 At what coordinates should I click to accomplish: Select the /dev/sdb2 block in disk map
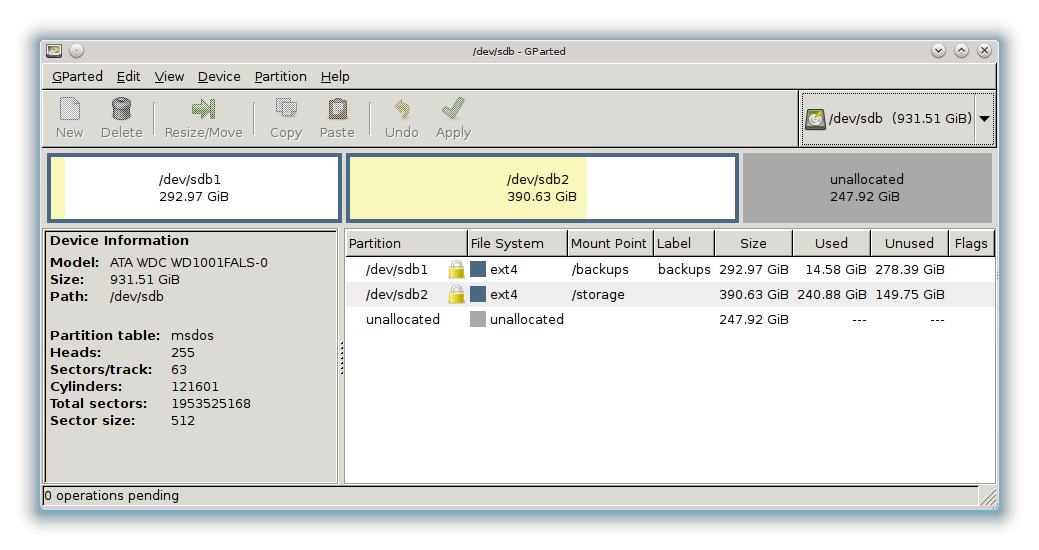[x=541, y=188]
